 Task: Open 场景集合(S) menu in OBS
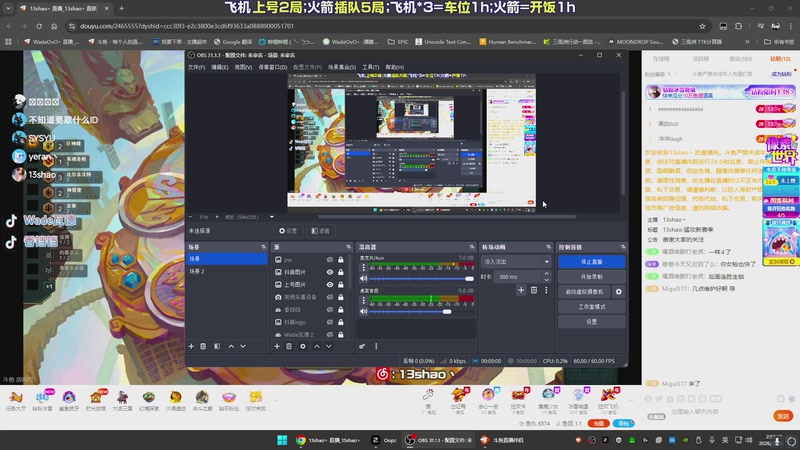[342, 67]
